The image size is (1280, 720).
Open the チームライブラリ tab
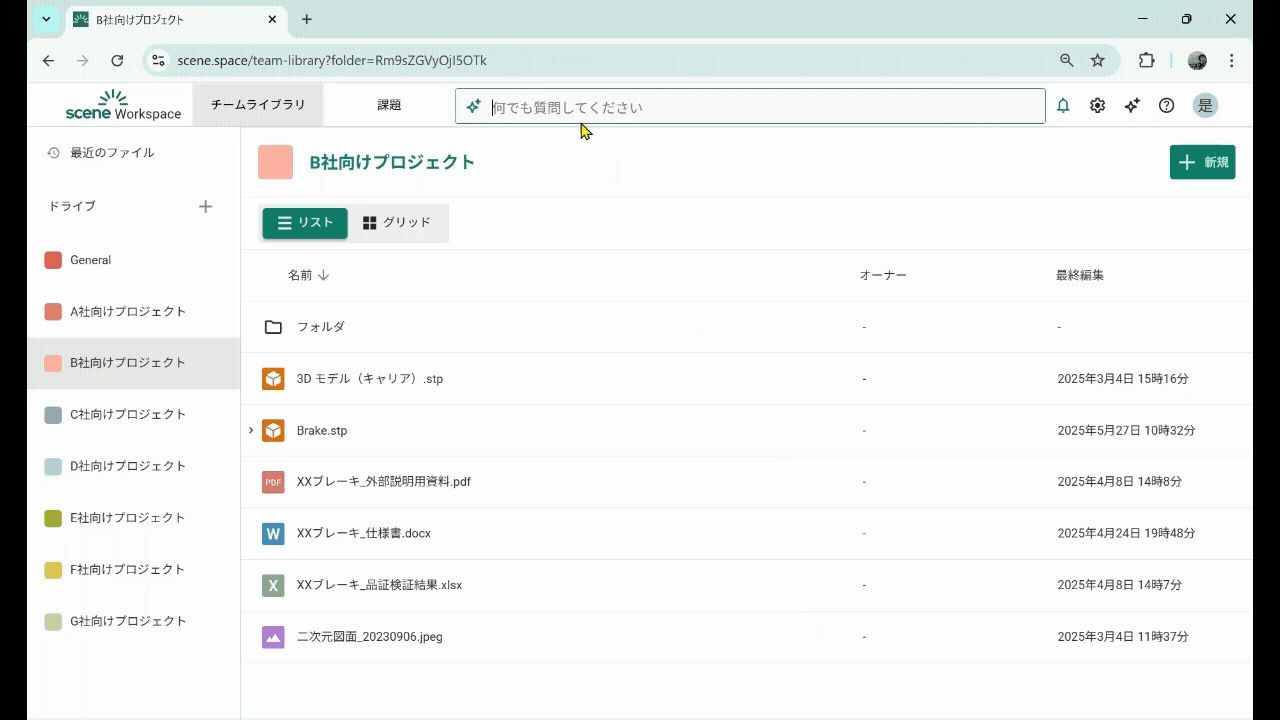pos(258,105)
